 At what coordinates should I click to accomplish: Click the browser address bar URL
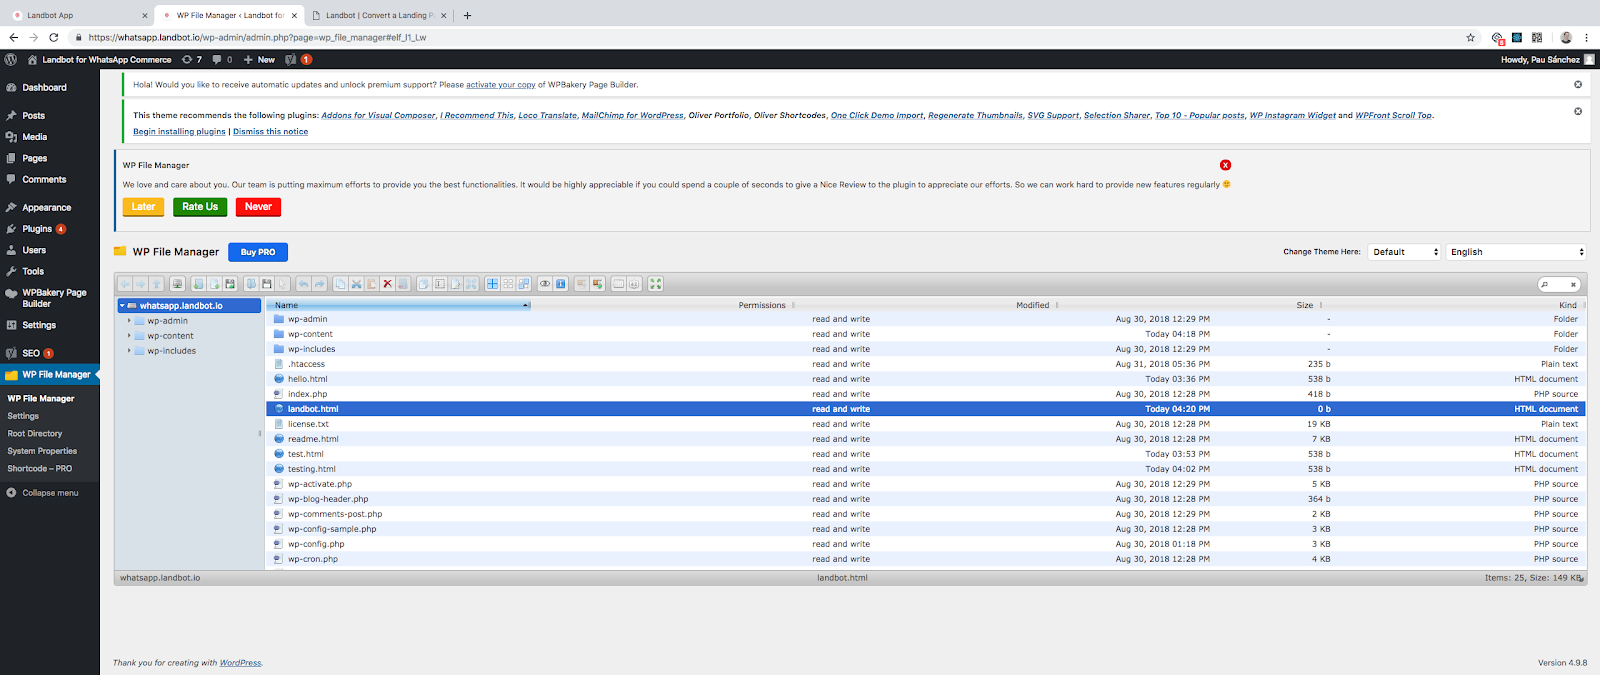257,37
